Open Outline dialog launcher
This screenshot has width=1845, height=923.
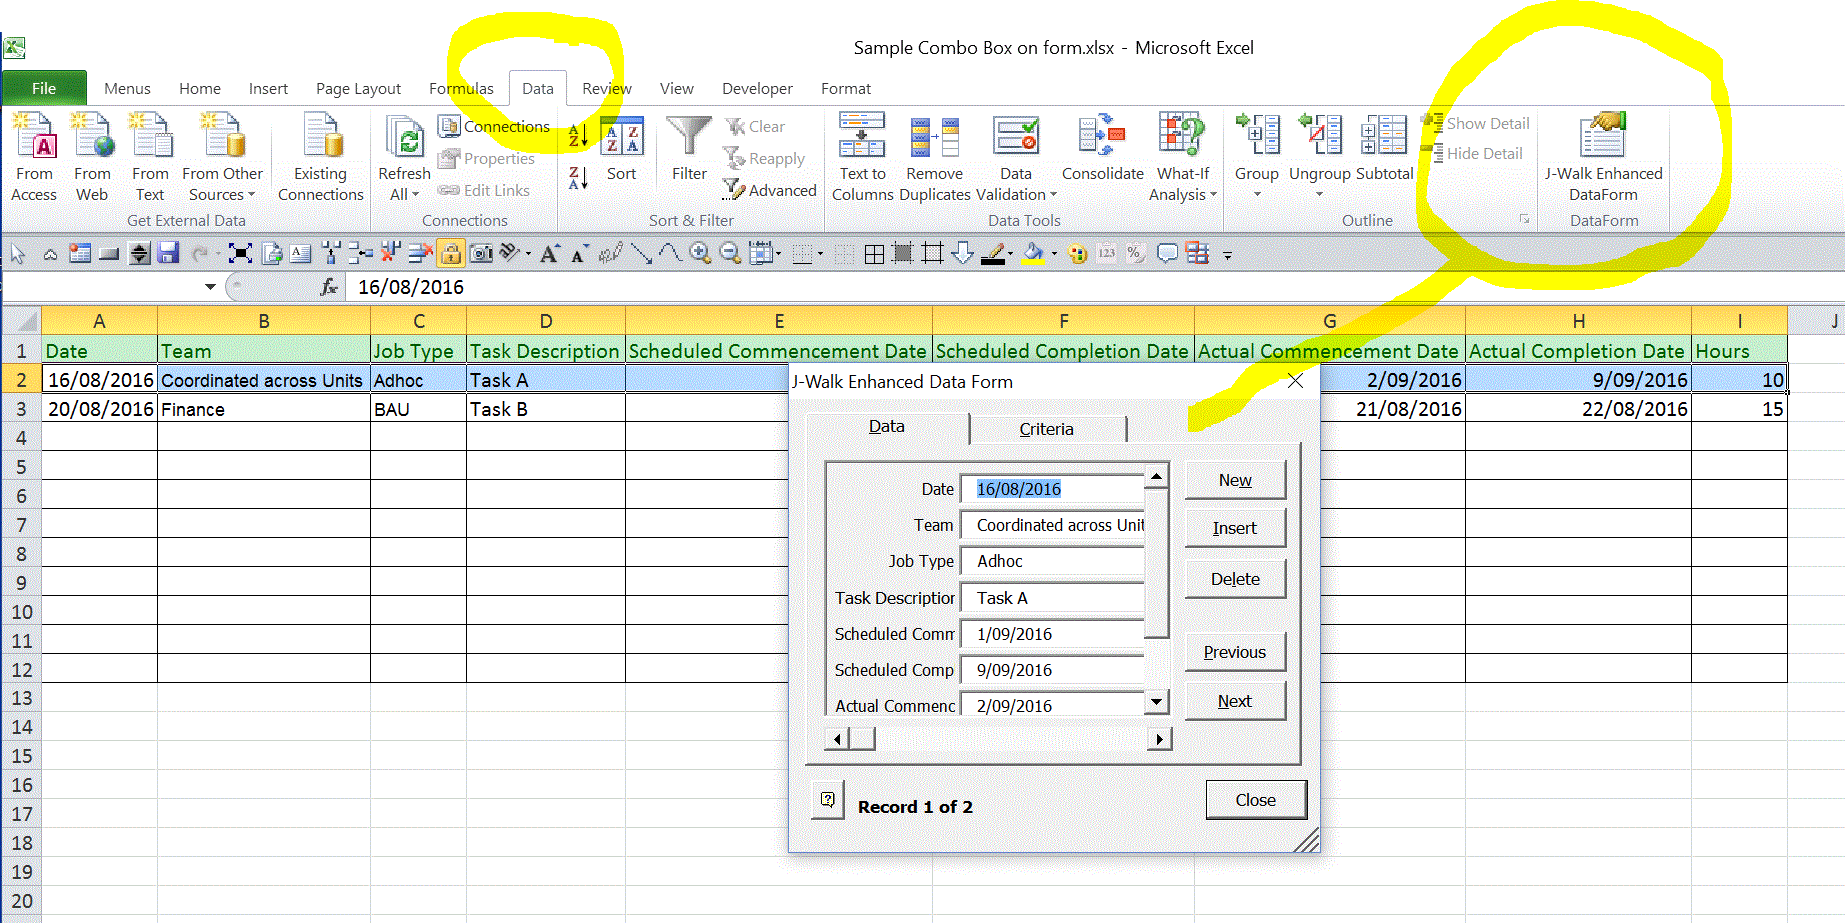1524,219
